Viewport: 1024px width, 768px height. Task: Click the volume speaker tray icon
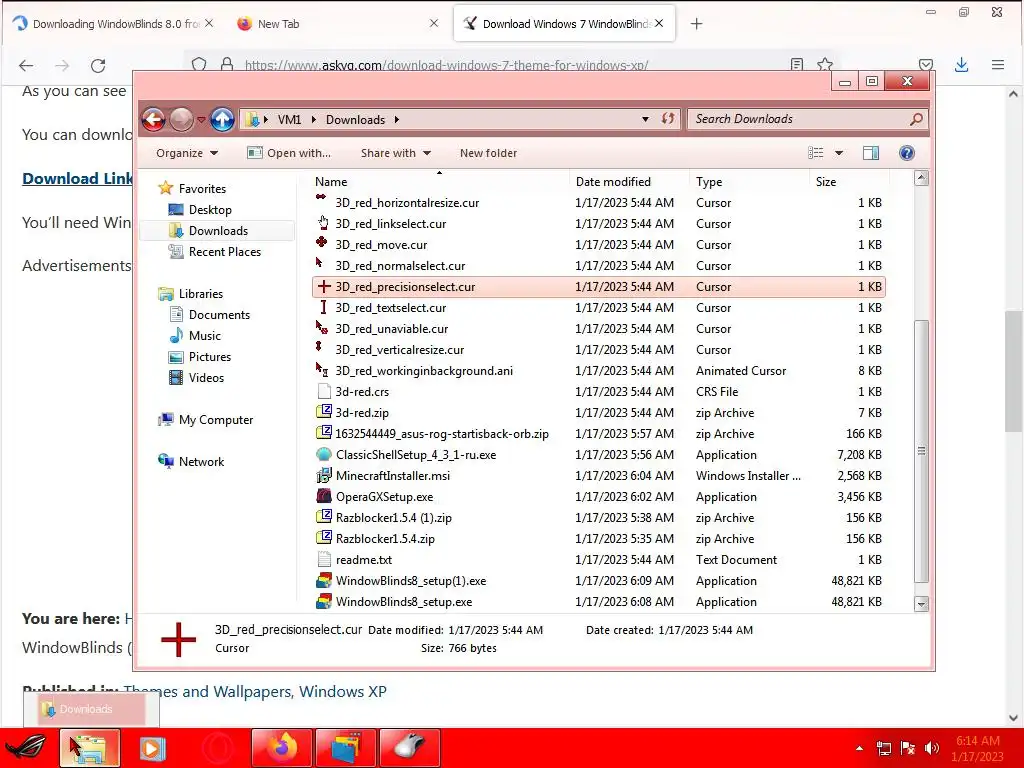(x=932, y=748)
